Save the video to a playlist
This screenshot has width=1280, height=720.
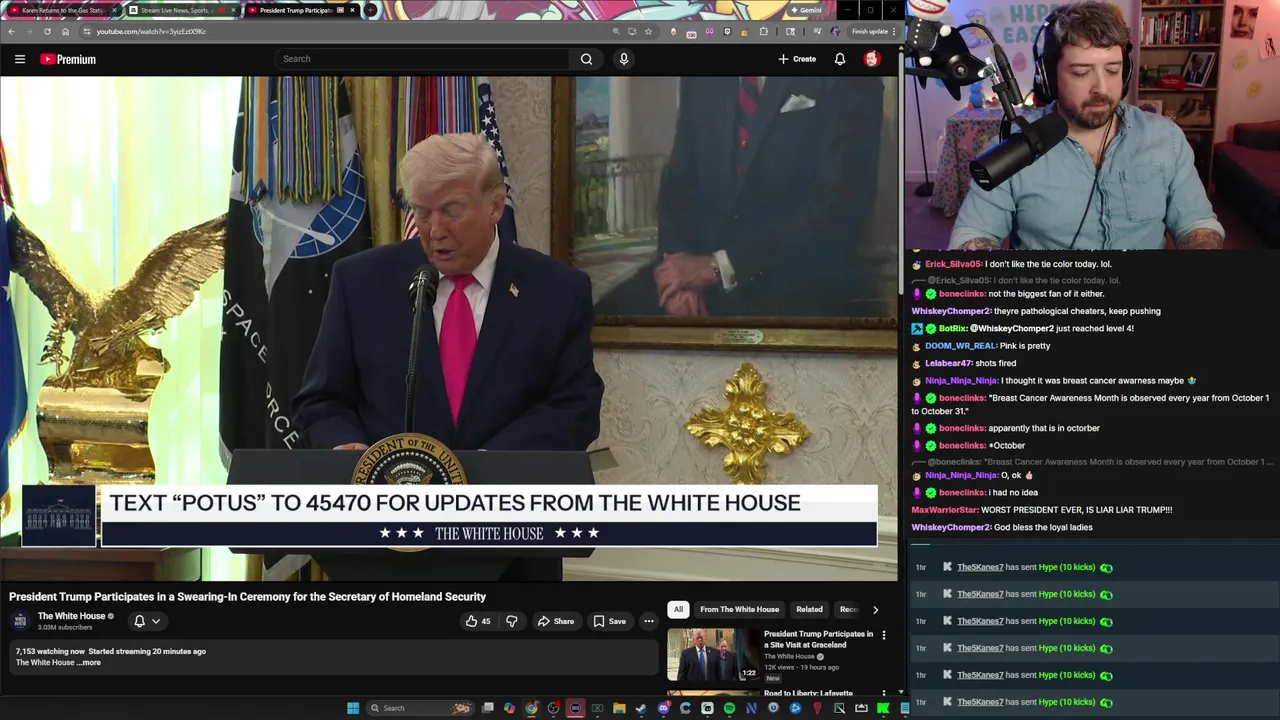tap(609, 621)
